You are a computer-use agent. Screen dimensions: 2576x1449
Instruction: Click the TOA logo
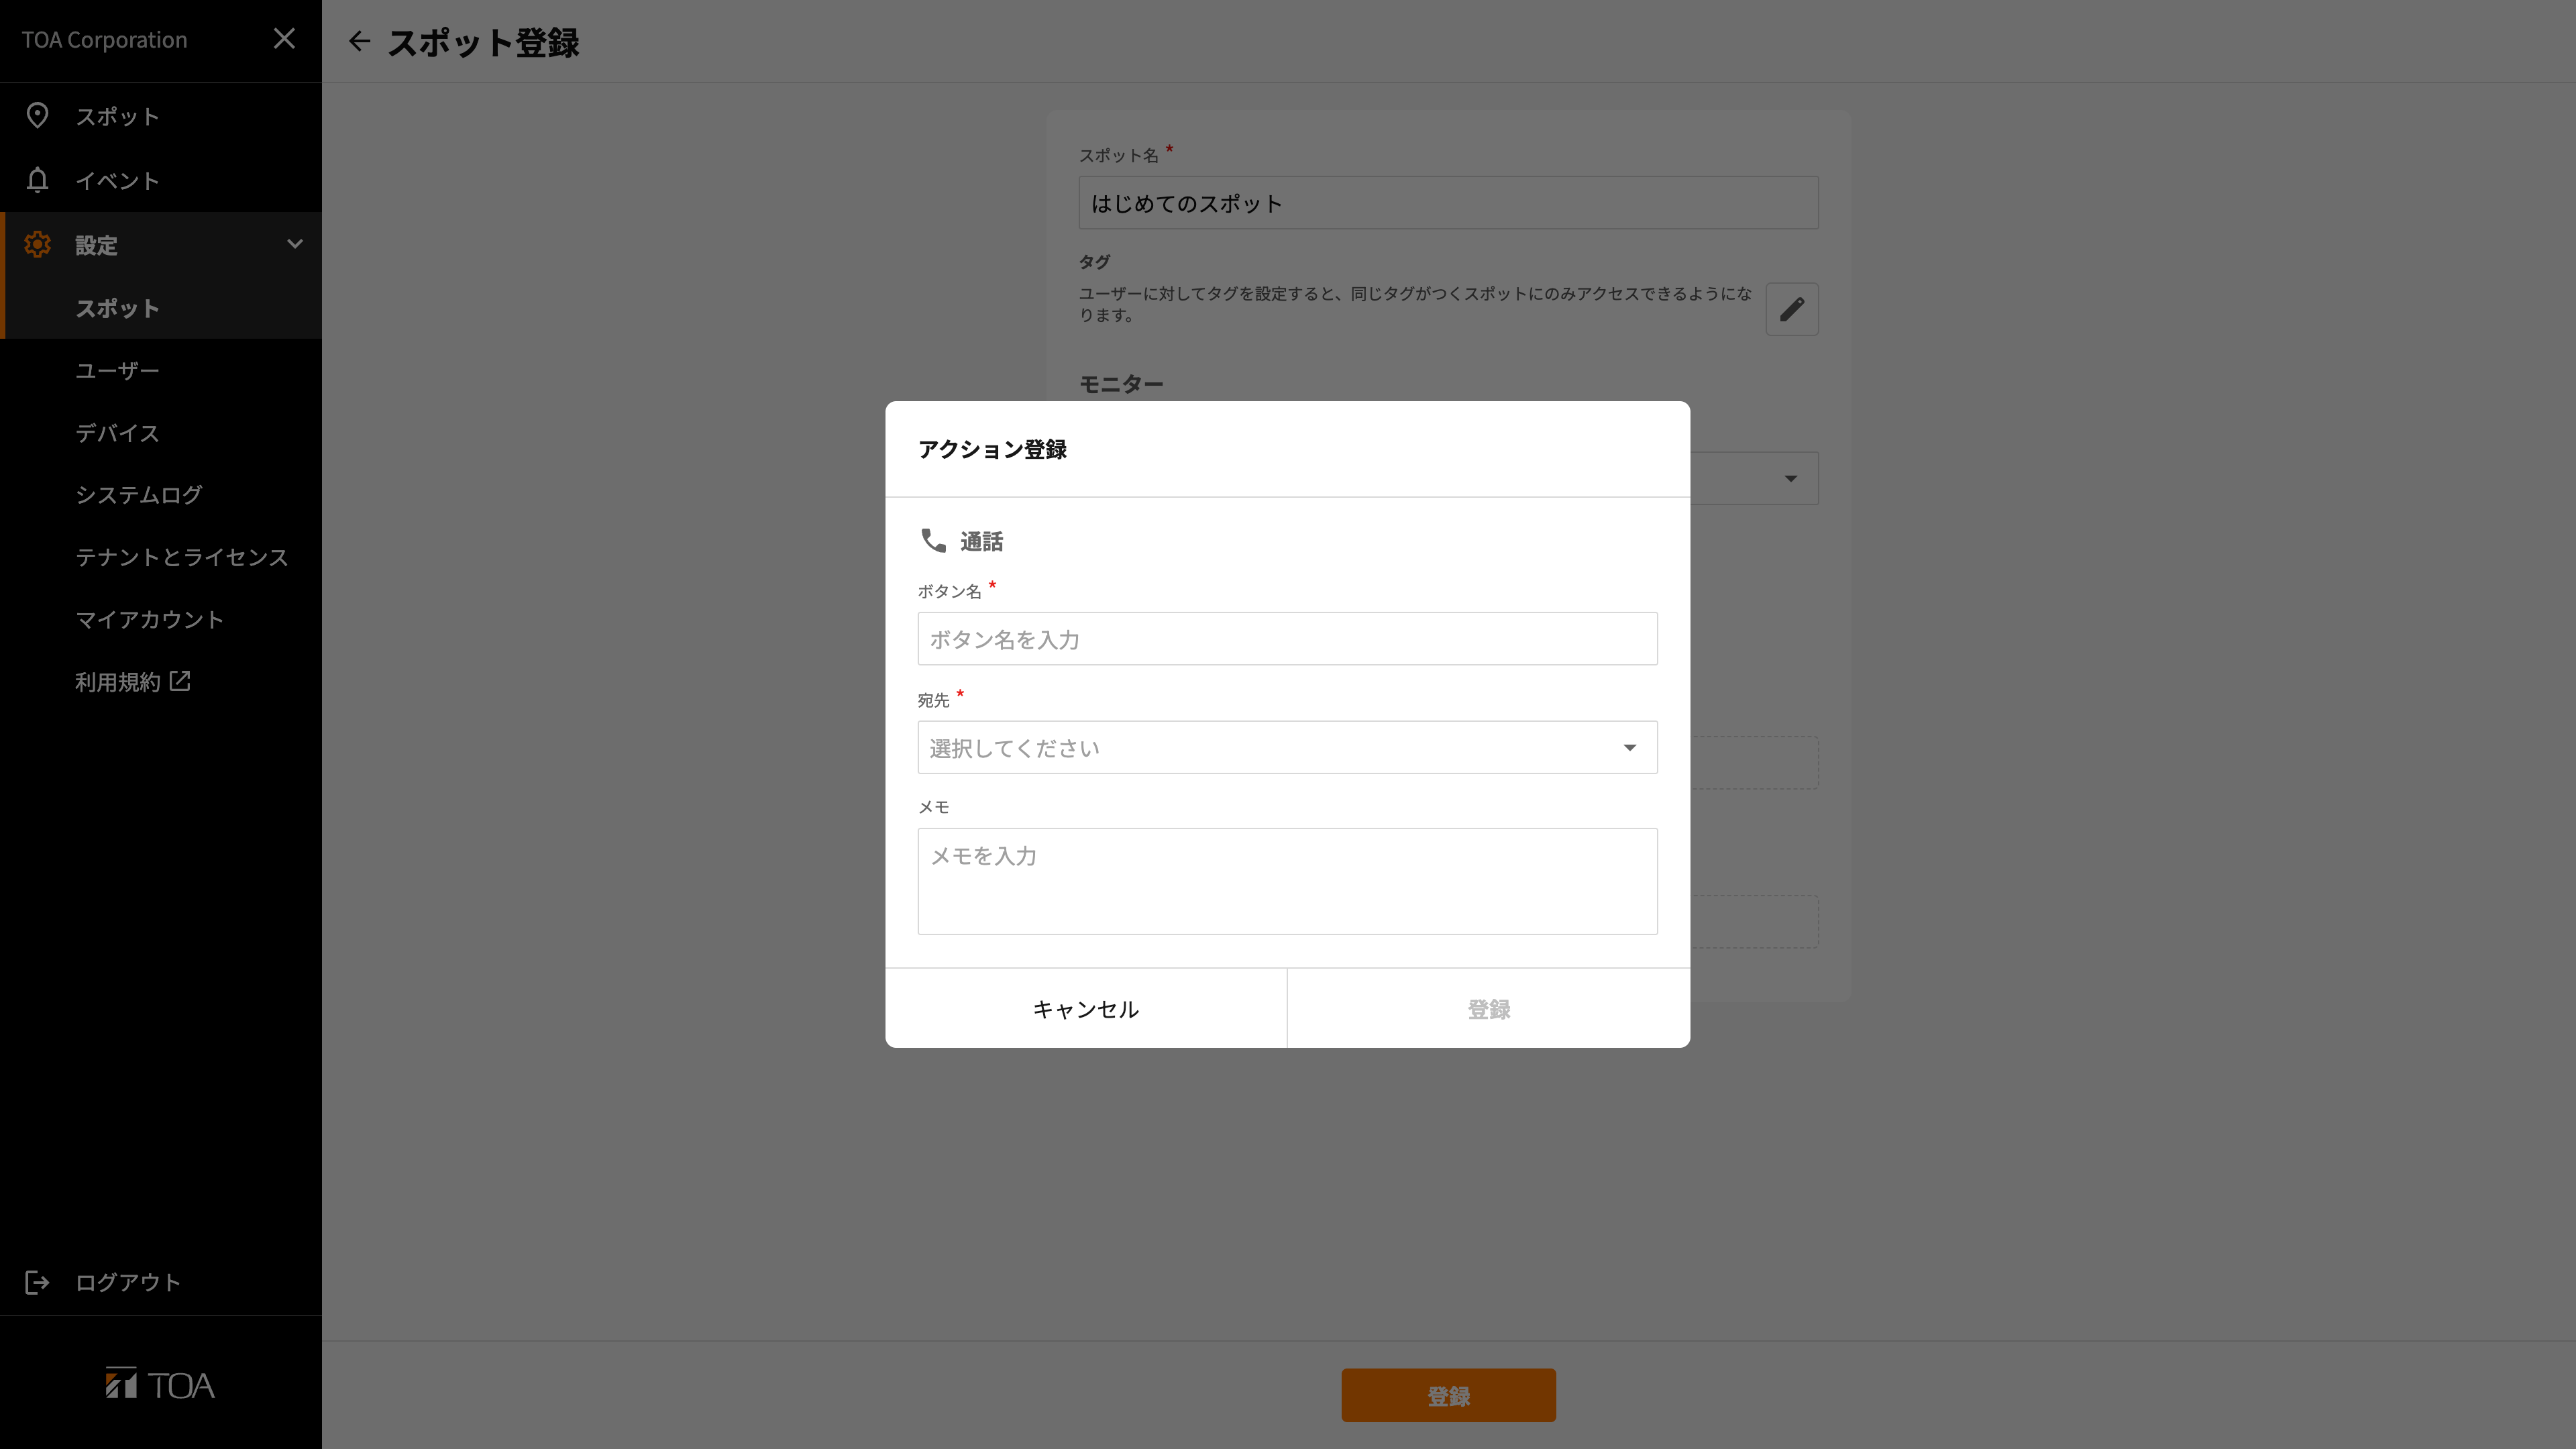click(160, 1384)
